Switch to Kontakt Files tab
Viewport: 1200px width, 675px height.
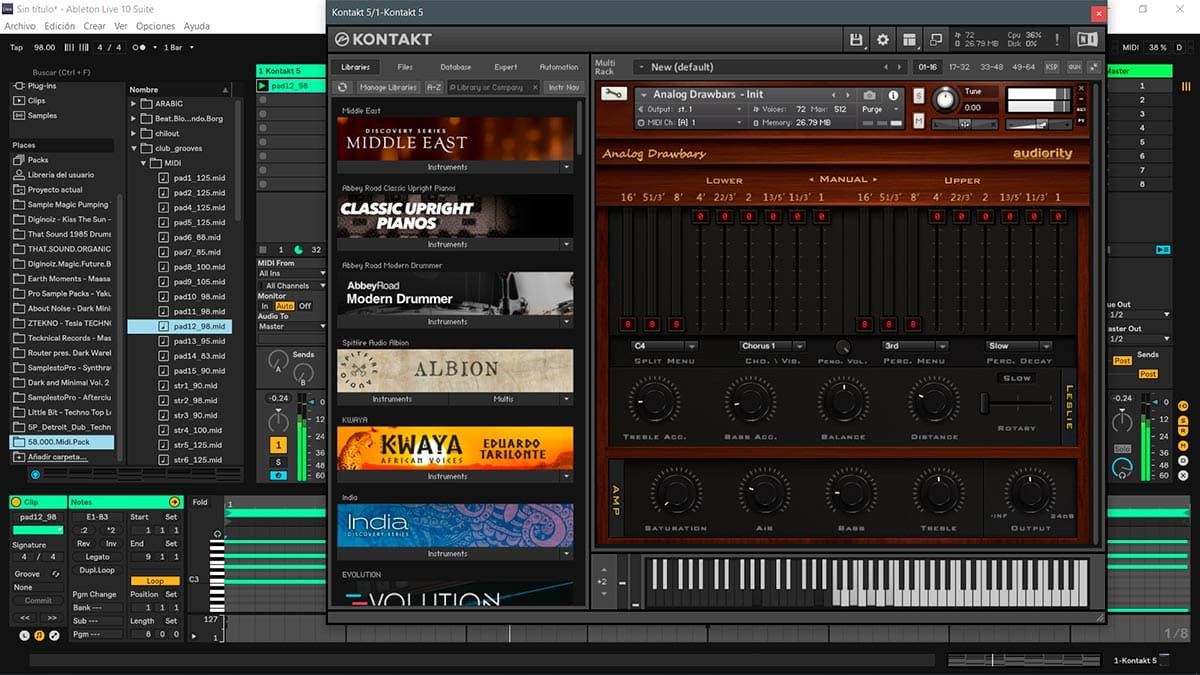405,67
